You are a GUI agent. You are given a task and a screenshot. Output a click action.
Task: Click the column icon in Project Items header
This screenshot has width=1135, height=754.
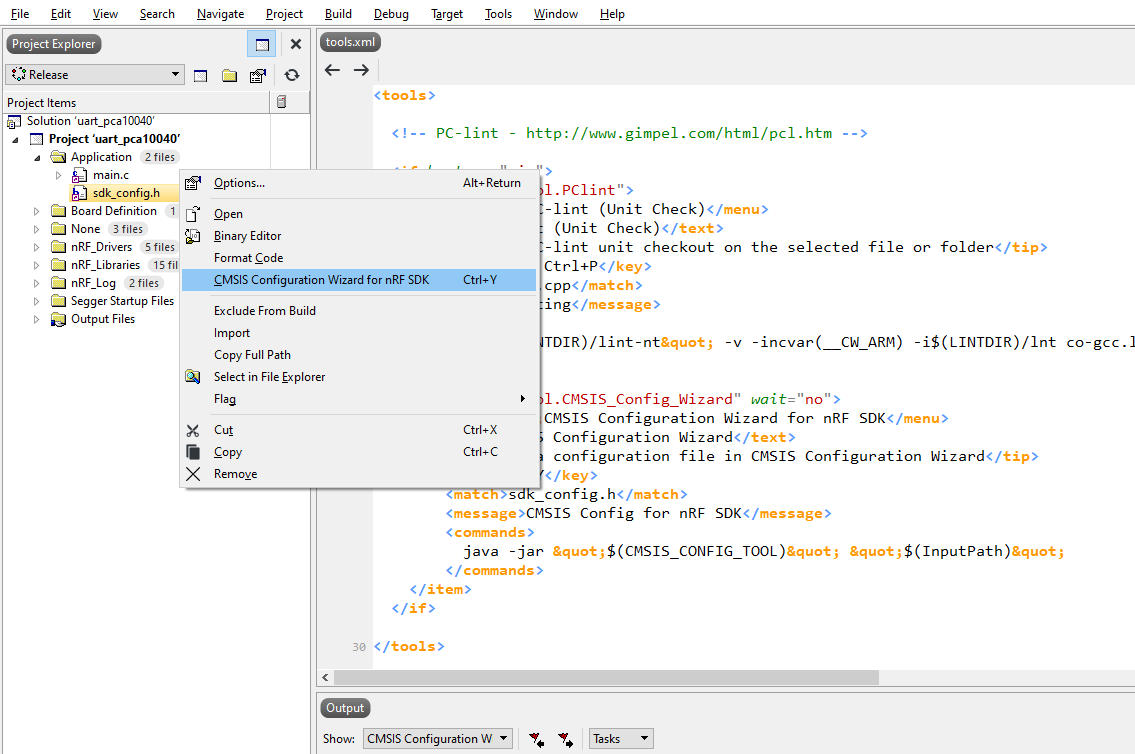coord(282,102)
